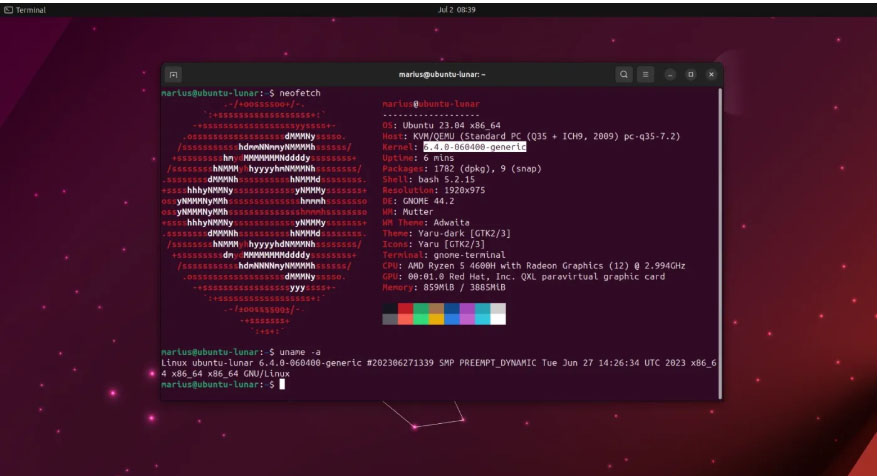Click the Packages line 1782 (dpkg)
Viewport: 879px width, 476px height.
[x=462, y=169]
